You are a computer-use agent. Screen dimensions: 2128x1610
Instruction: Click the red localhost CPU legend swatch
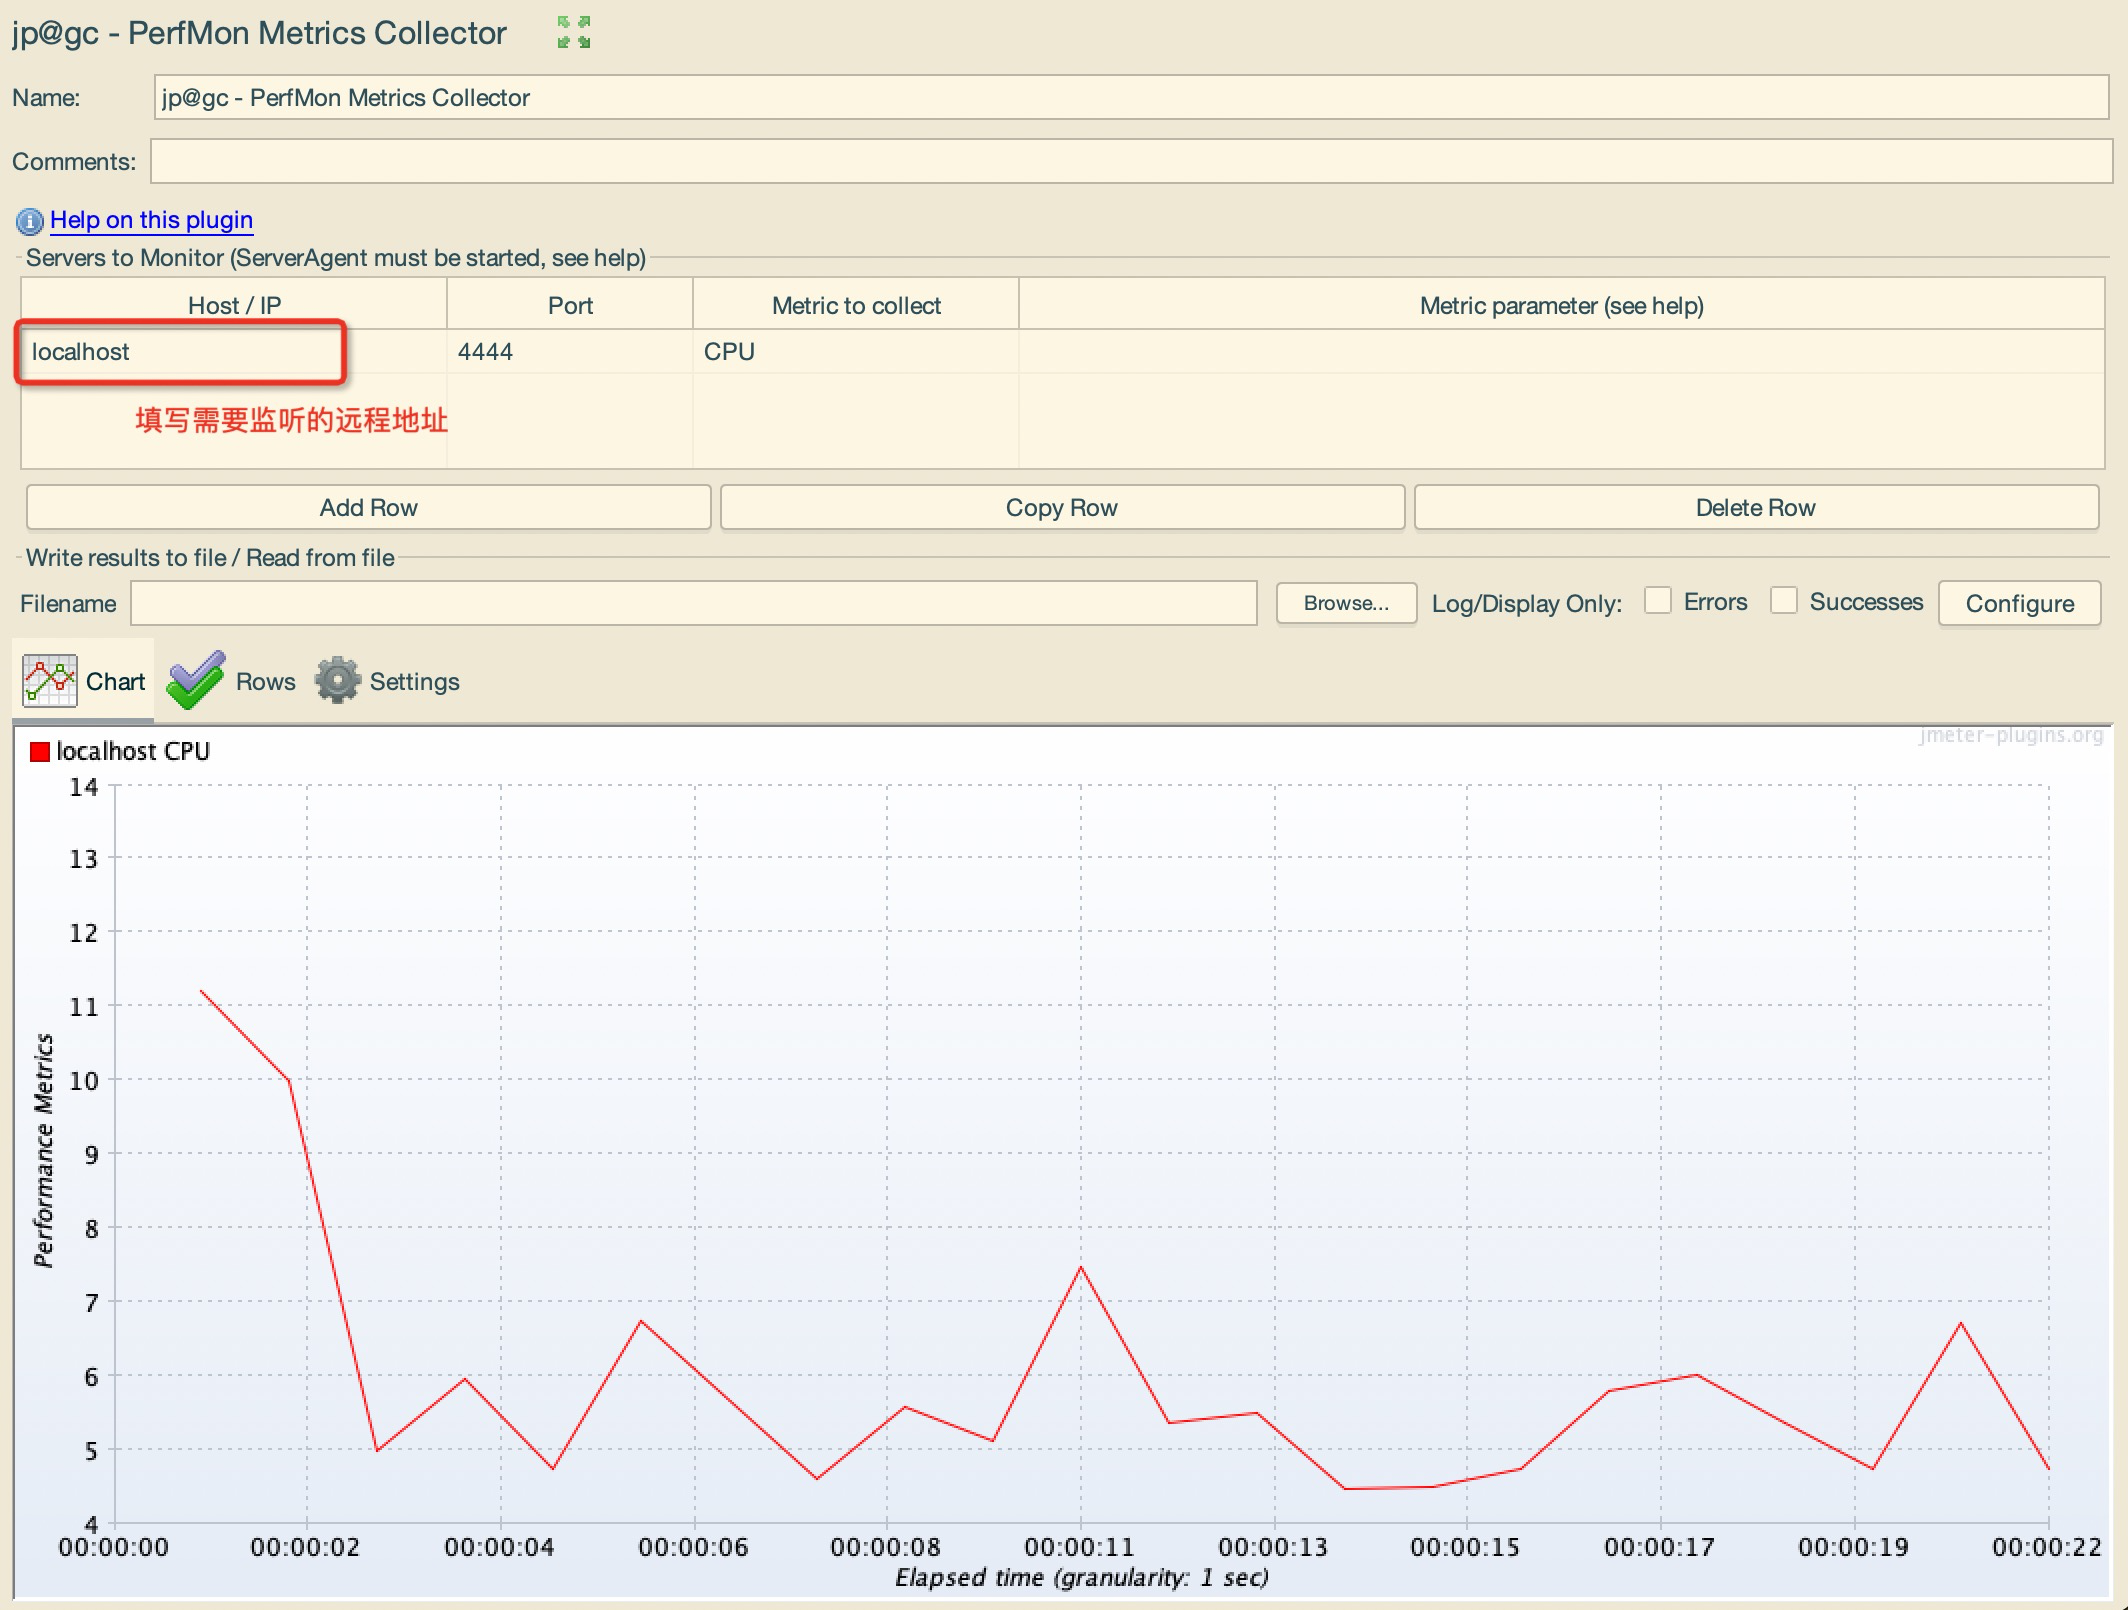point(40,752)
